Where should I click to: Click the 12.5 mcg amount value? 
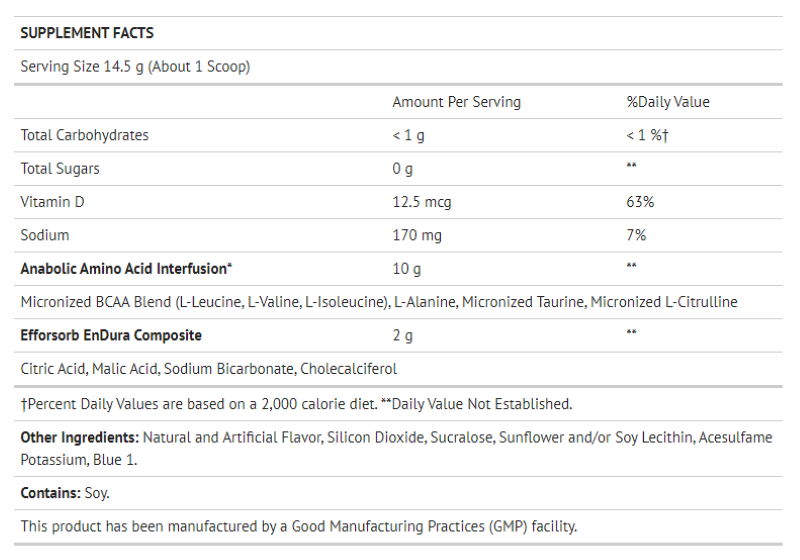point(421,202)
